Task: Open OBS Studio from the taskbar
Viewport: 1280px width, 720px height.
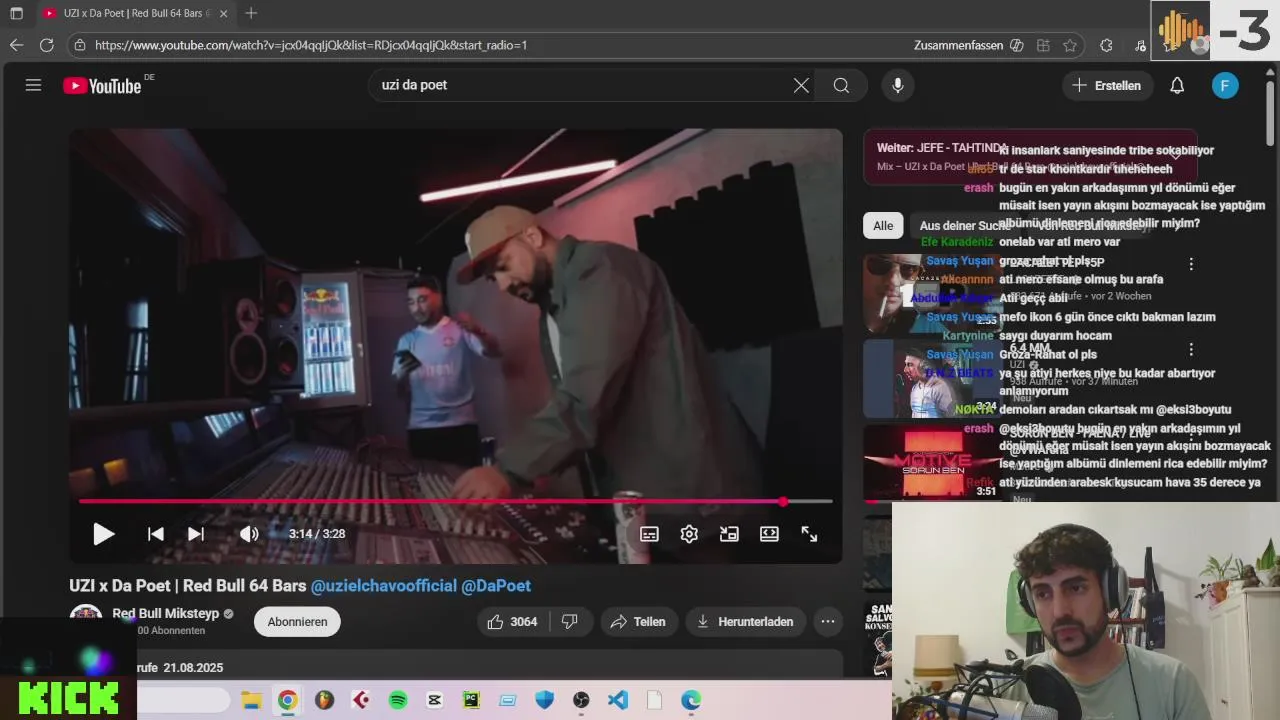Action: tap(581, 700)
